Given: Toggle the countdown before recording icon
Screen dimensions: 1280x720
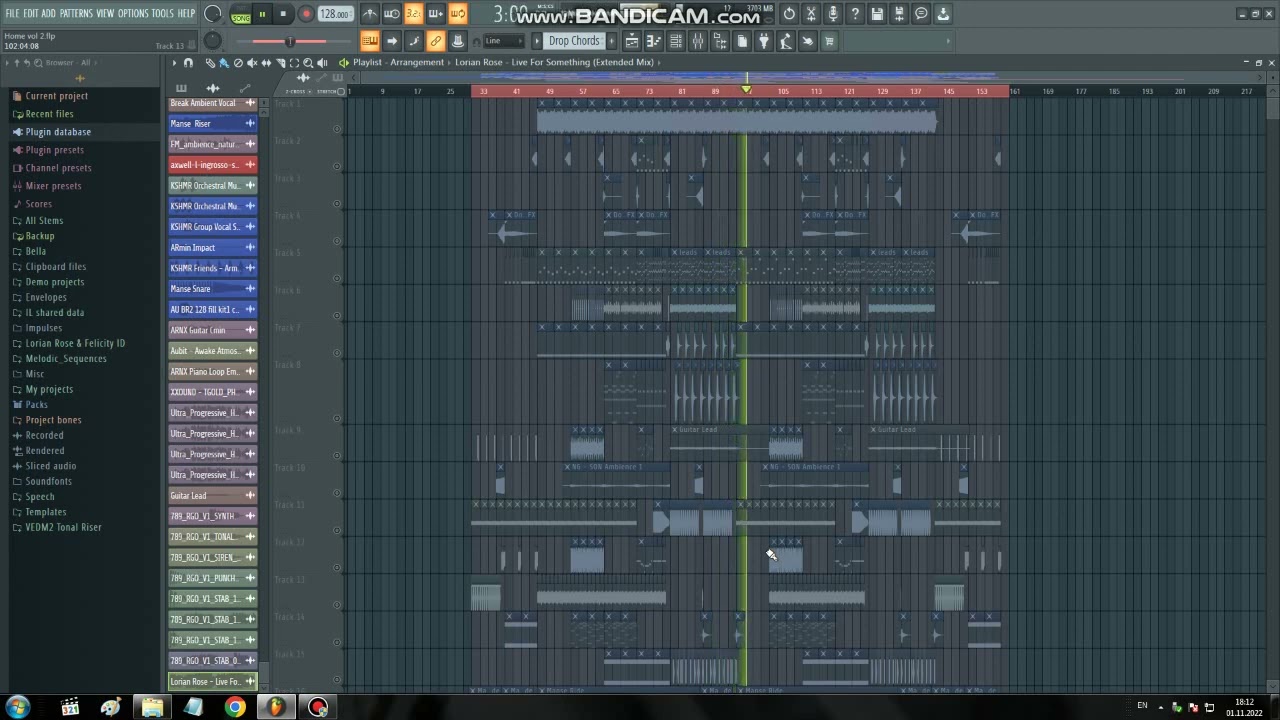Looking at the screenshot, I should coord(413,14).
